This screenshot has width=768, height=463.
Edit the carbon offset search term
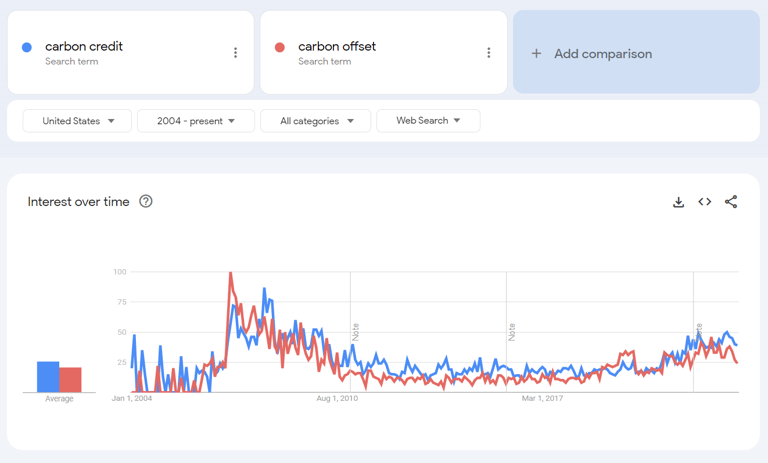337,47
